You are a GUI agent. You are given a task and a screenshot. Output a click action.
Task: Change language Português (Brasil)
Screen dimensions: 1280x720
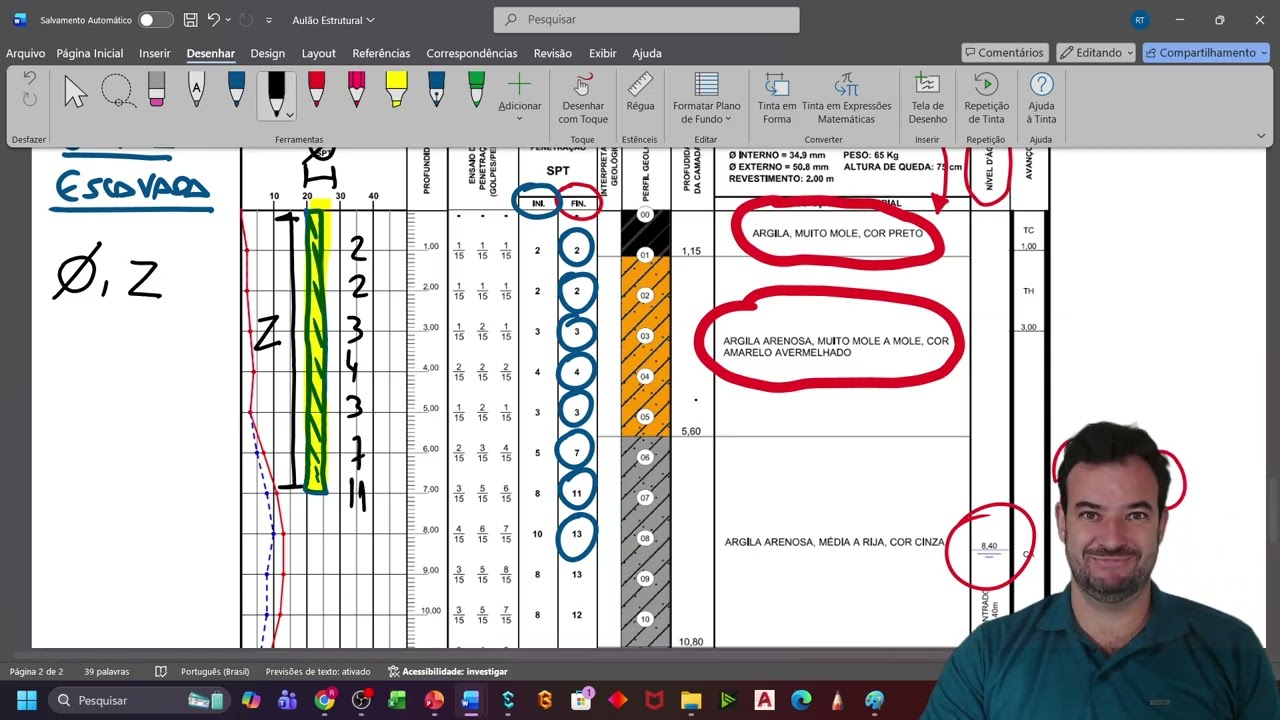pyautogui.click(x=215, y=672)
